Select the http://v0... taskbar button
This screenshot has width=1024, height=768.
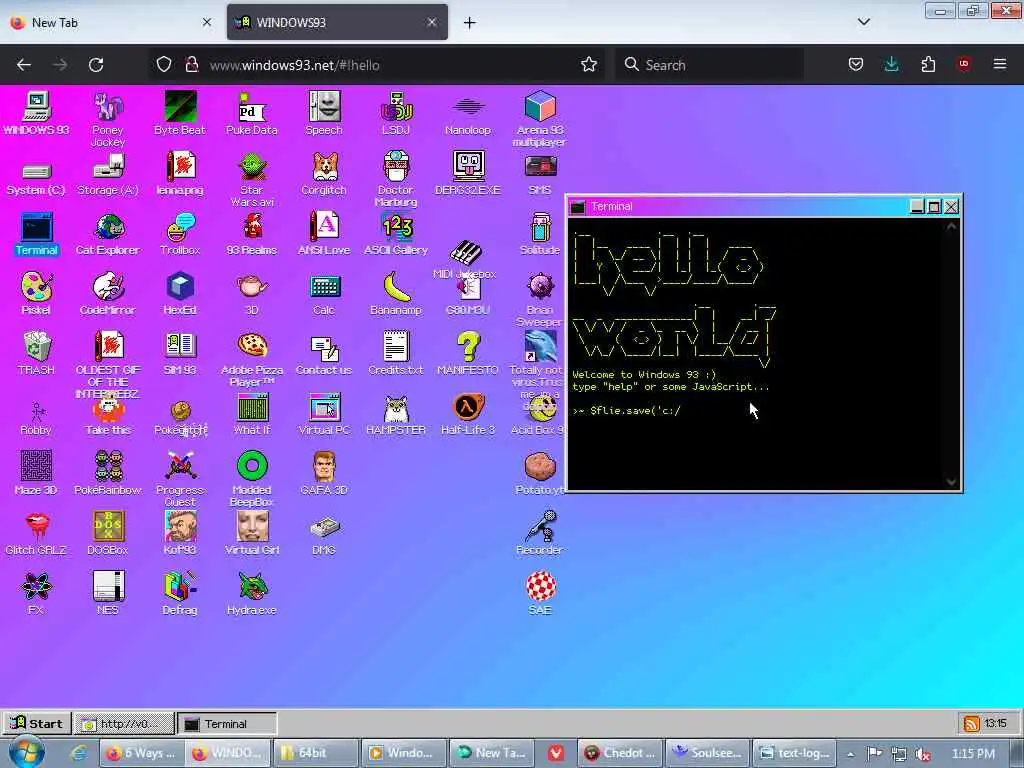[x=123, y=724]
